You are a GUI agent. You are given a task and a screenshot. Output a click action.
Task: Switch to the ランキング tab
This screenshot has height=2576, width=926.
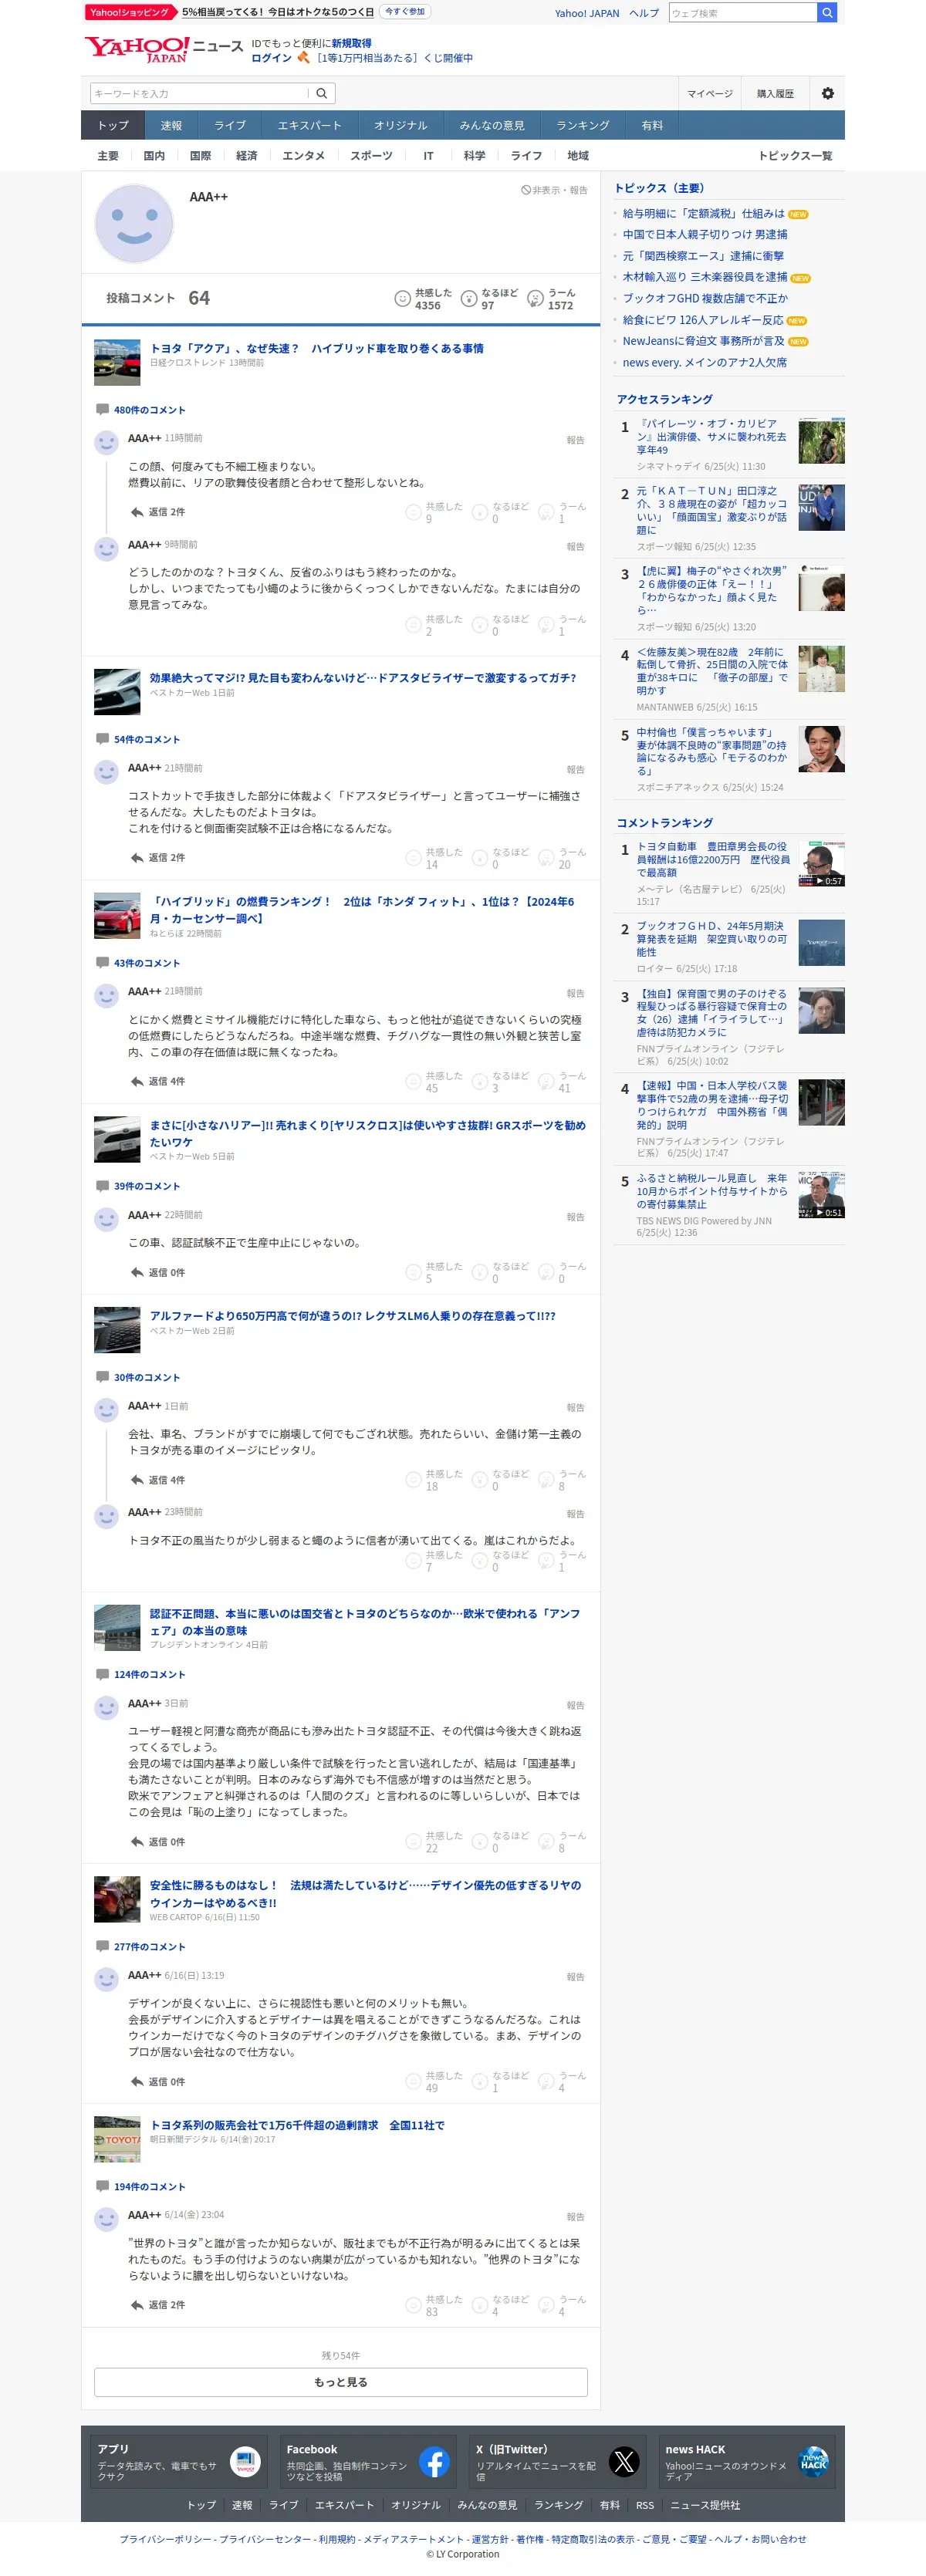(x=582, y=125)
